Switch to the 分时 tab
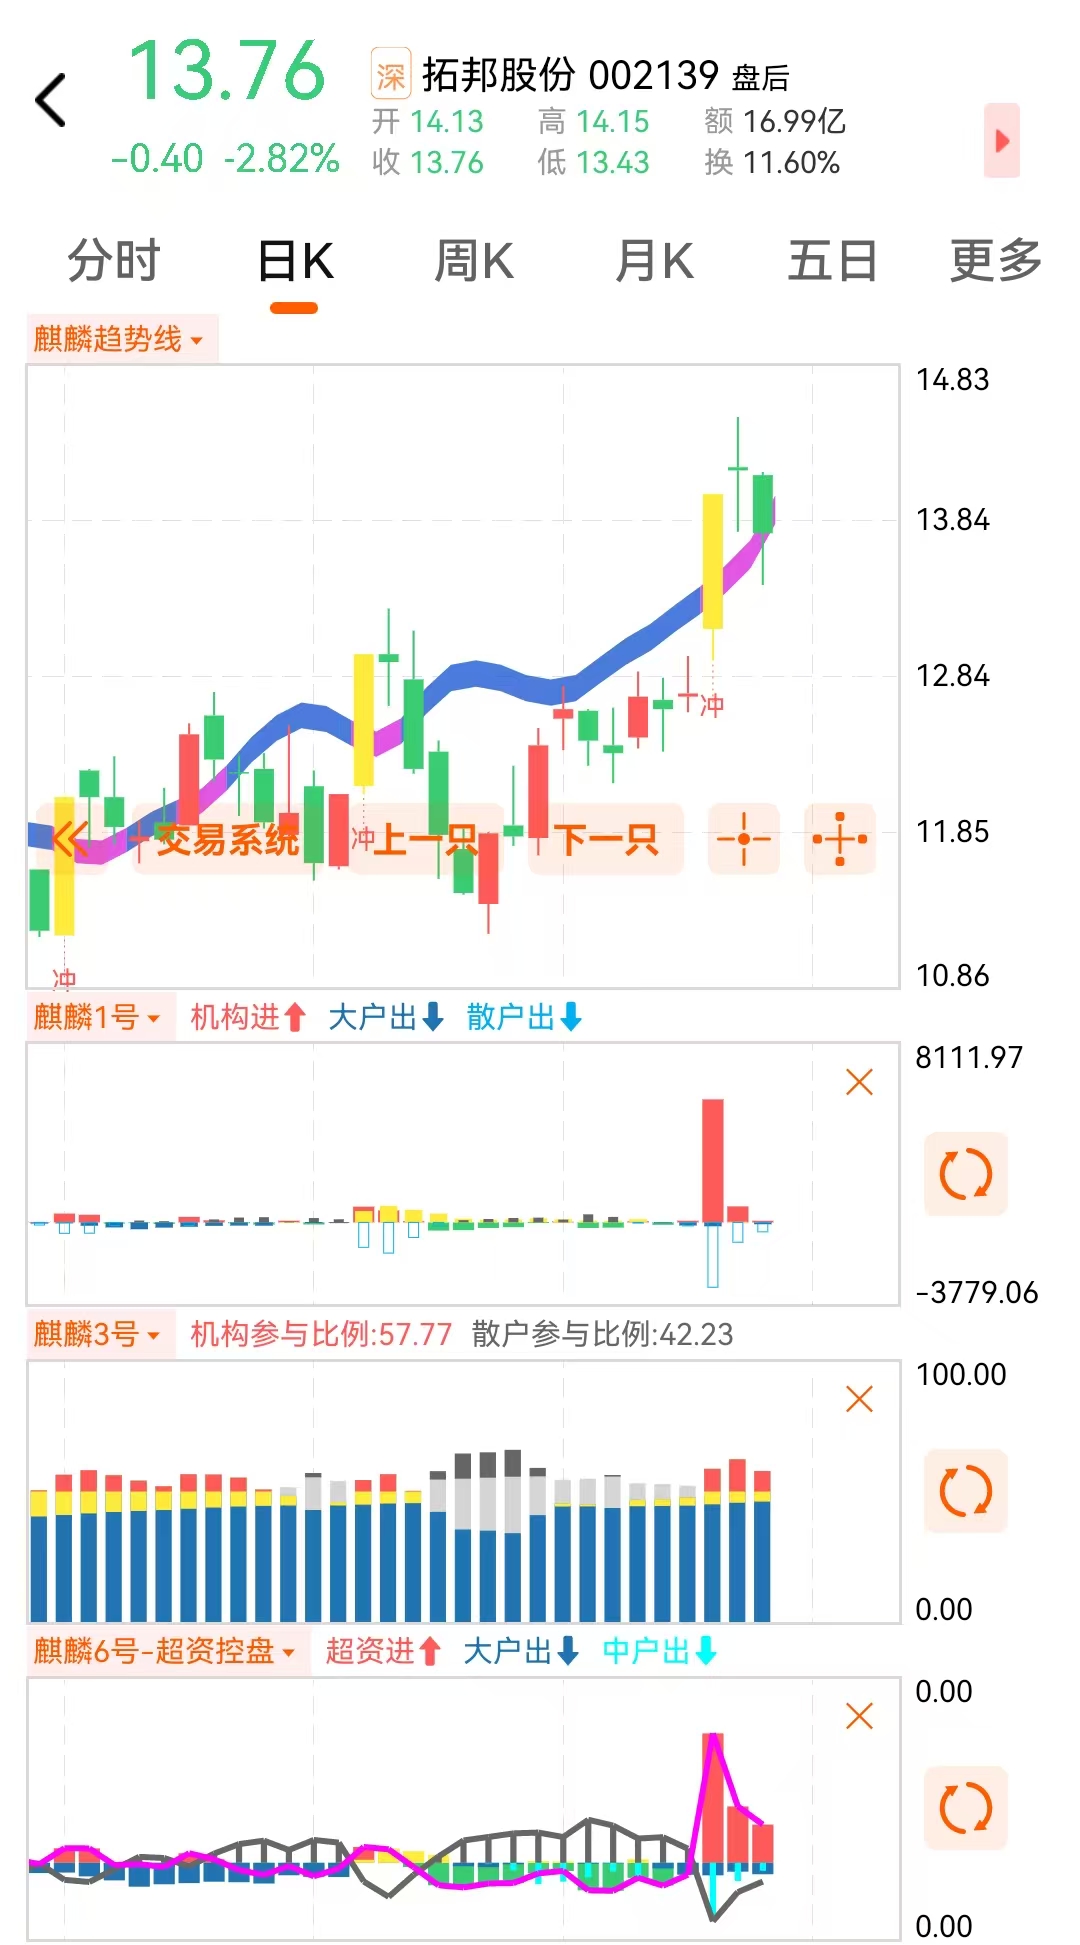 [x=113, y=262]
